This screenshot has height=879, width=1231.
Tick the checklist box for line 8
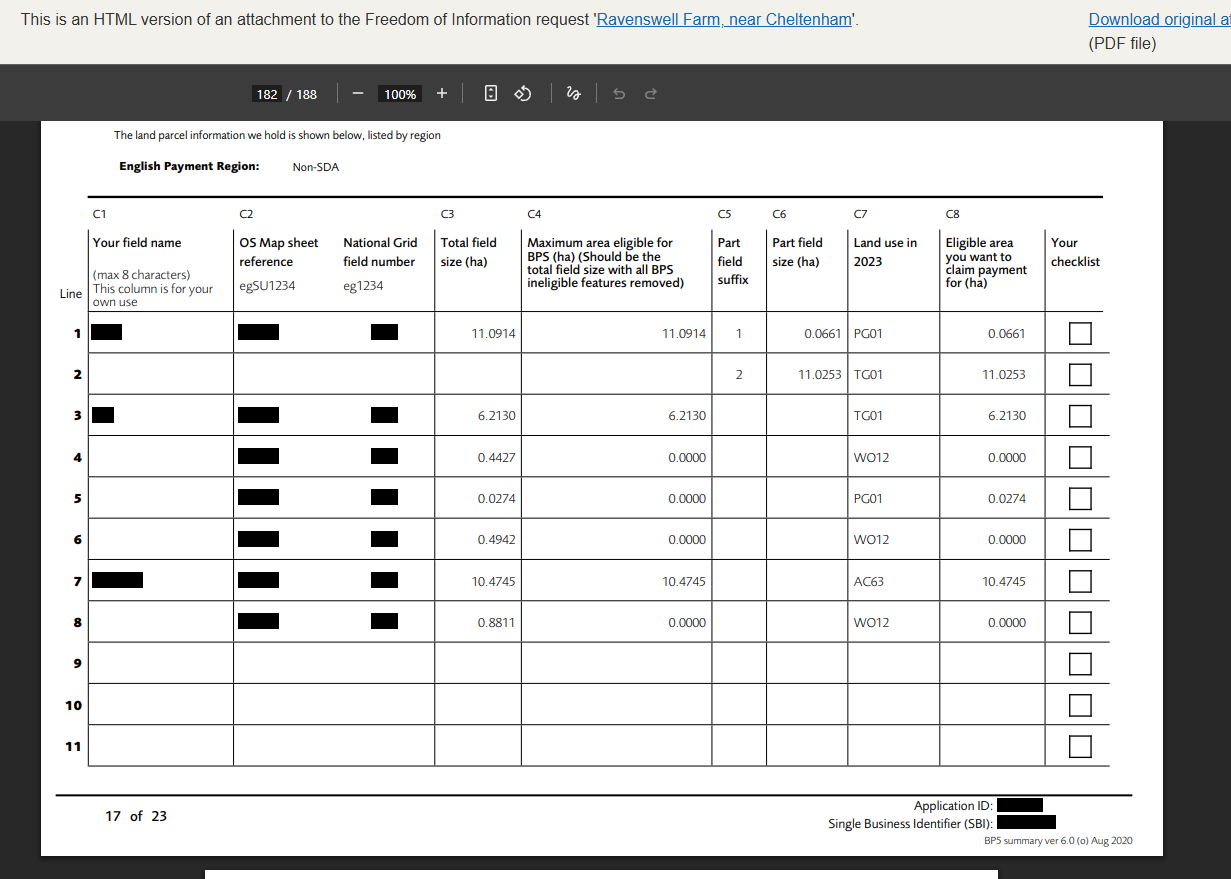1080,623
